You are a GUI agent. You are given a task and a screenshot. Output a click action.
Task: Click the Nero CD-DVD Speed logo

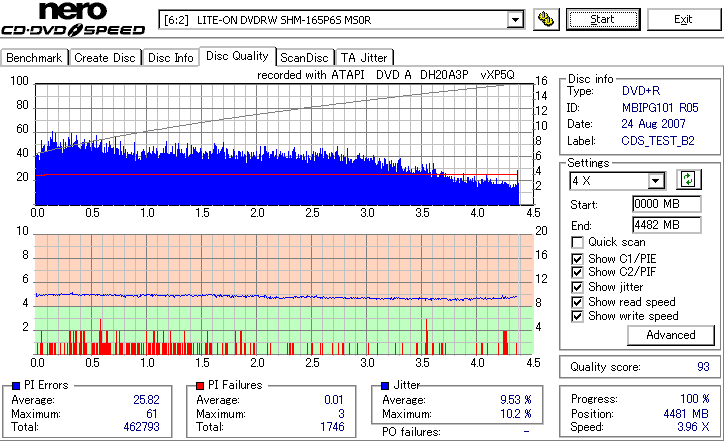tap(73, 18)
